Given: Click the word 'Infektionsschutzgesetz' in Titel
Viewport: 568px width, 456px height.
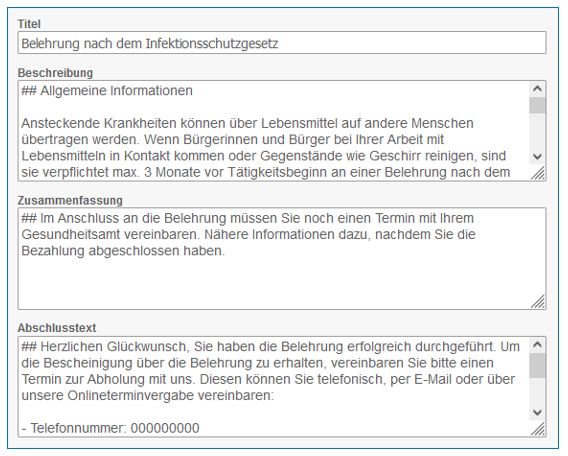Looking at the screenshot, I should pos(212,44).
